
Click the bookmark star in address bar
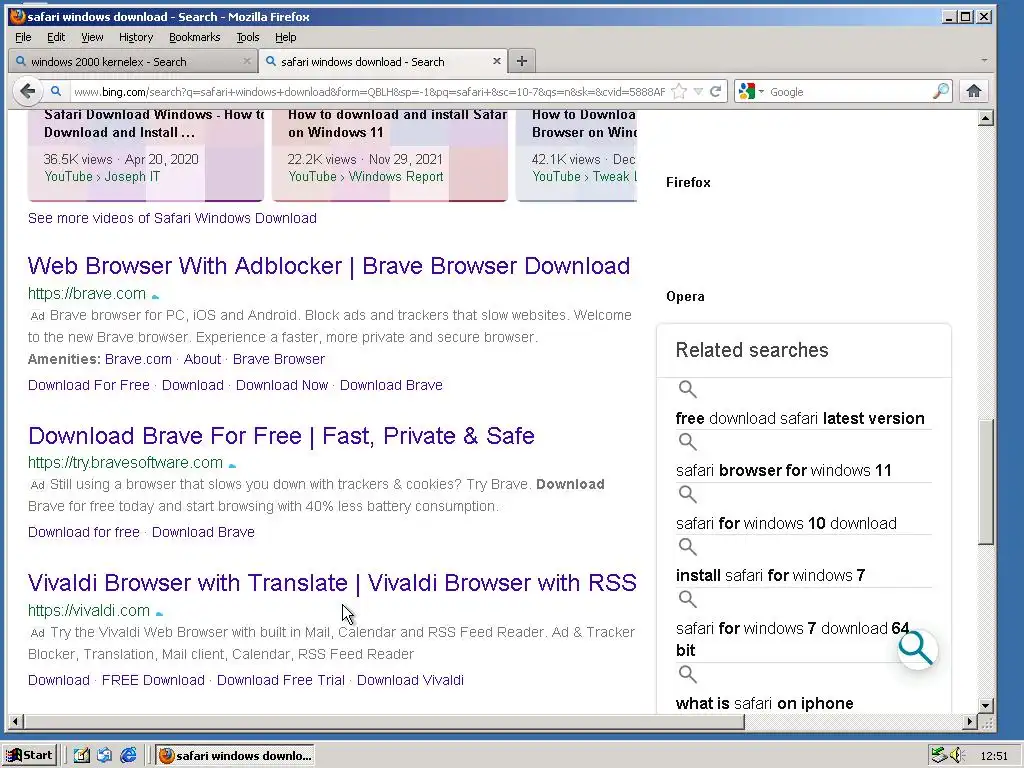point(679,91)
